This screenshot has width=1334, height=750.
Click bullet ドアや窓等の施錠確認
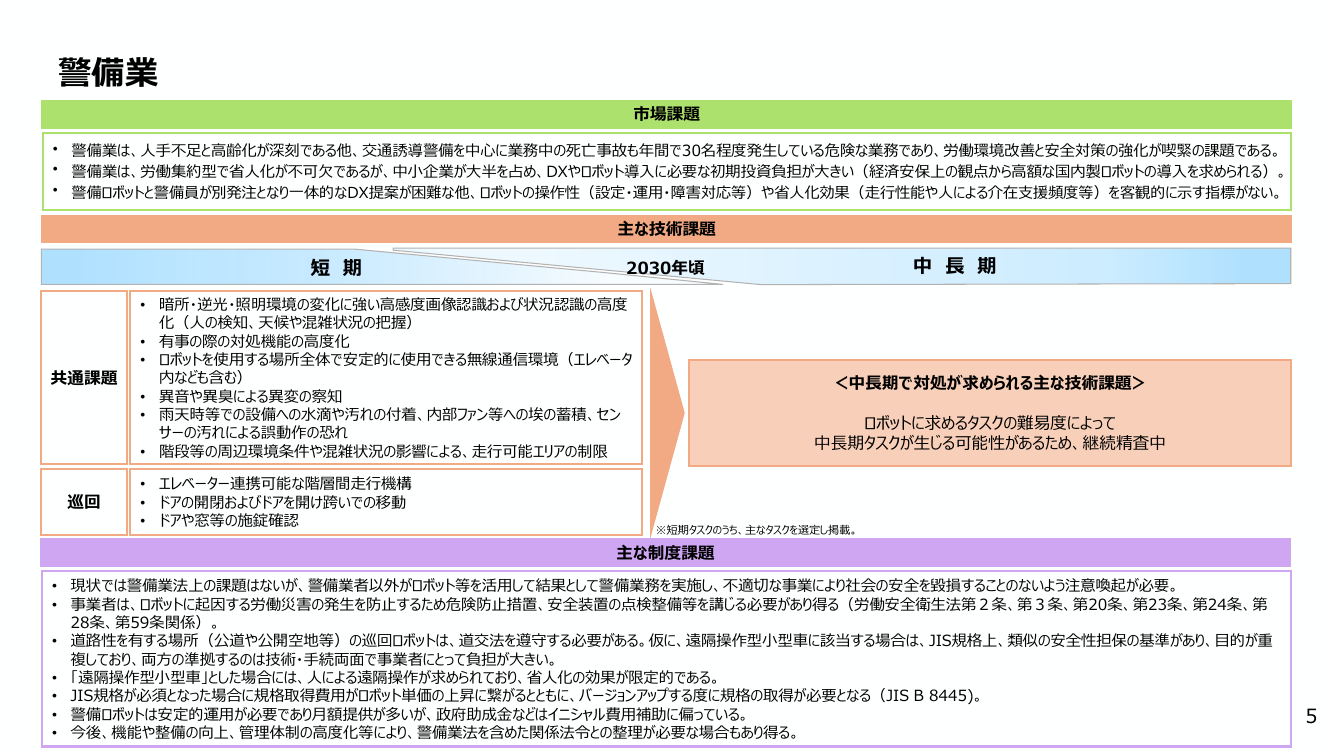click(228, 520)
